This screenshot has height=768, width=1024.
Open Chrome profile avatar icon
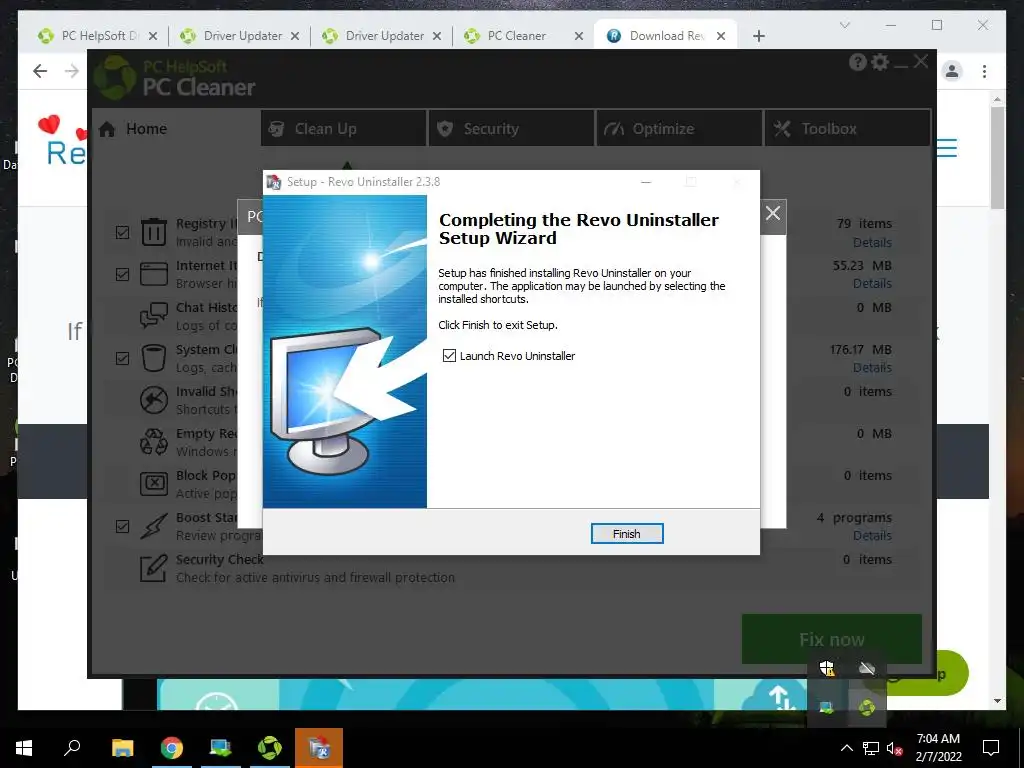point(952,71)
